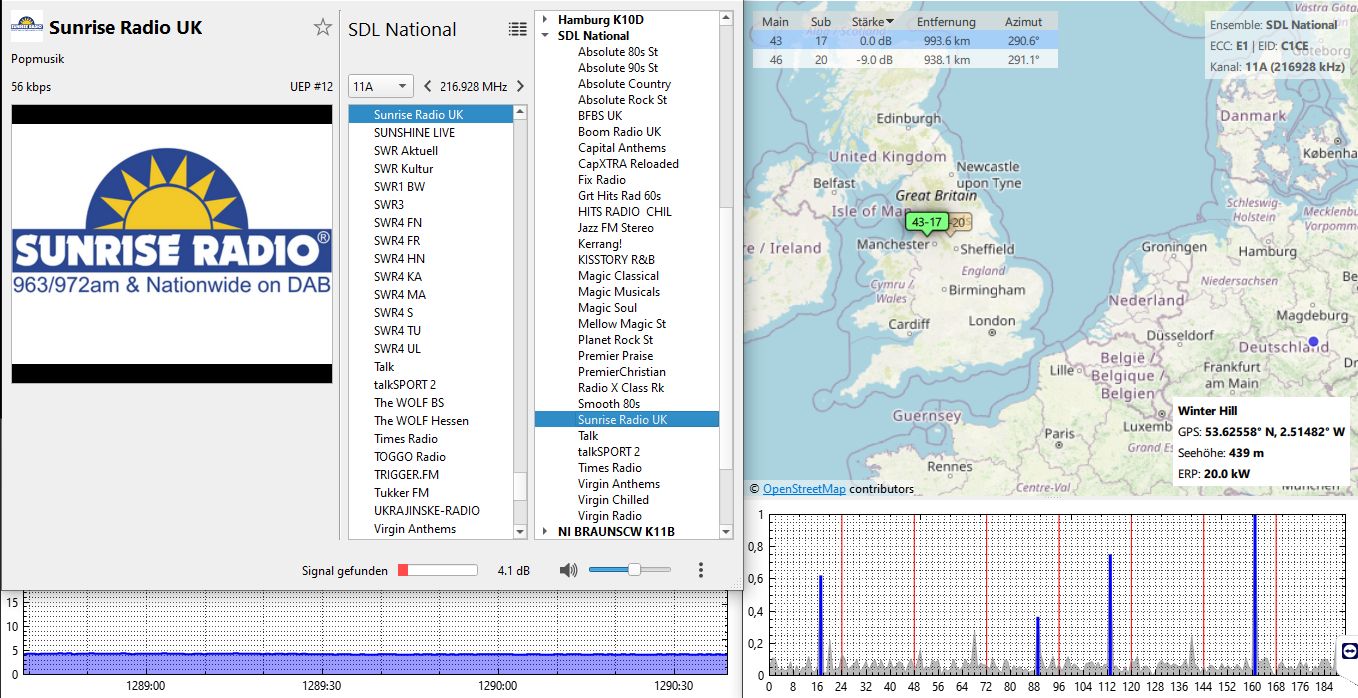Click the green 43-17 transmitter marker on map

[x=926, y=223]
